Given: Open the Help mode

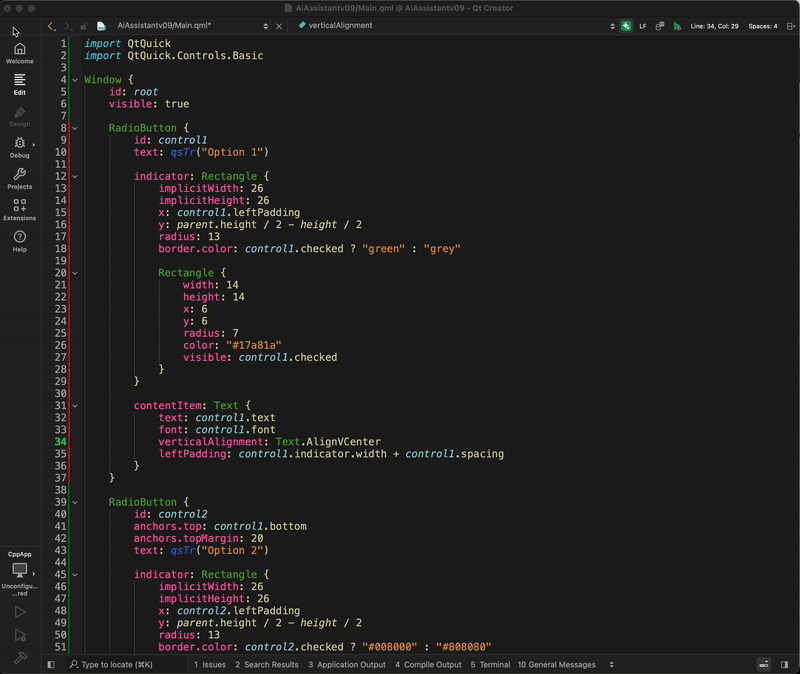Looking at the screenshot, I should (20, 241).
